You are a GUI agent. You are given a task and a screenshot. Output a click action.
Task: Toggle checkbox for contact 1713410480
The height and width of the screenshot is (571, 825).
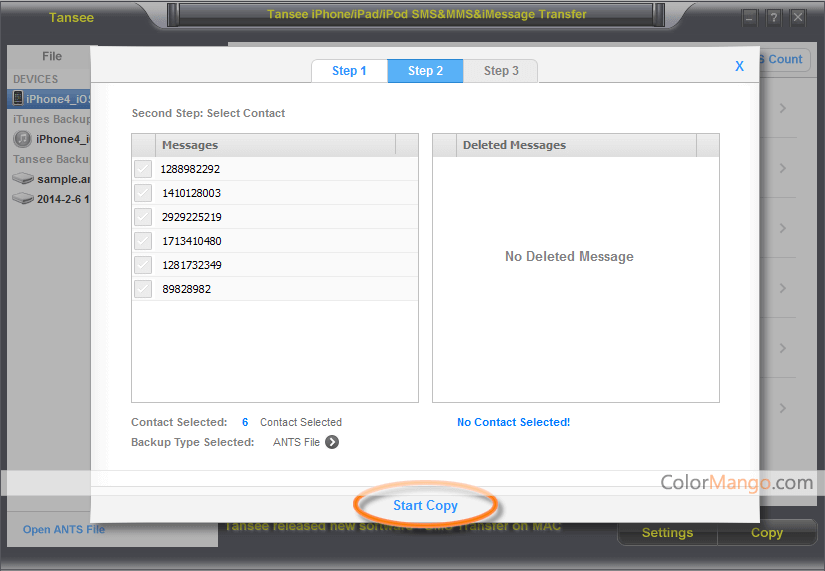click(143, 241)
